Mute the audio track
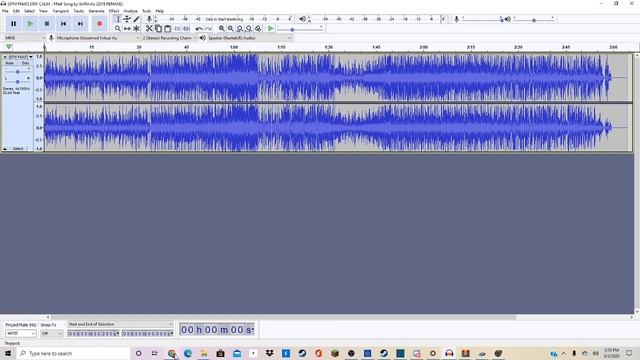This screenshot has width=640, height=360. point(9,63)
